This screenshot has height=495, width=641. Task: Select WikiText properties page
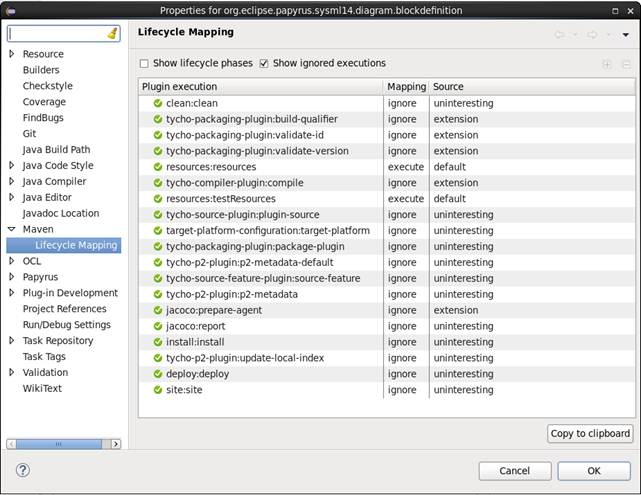[42, 388]
